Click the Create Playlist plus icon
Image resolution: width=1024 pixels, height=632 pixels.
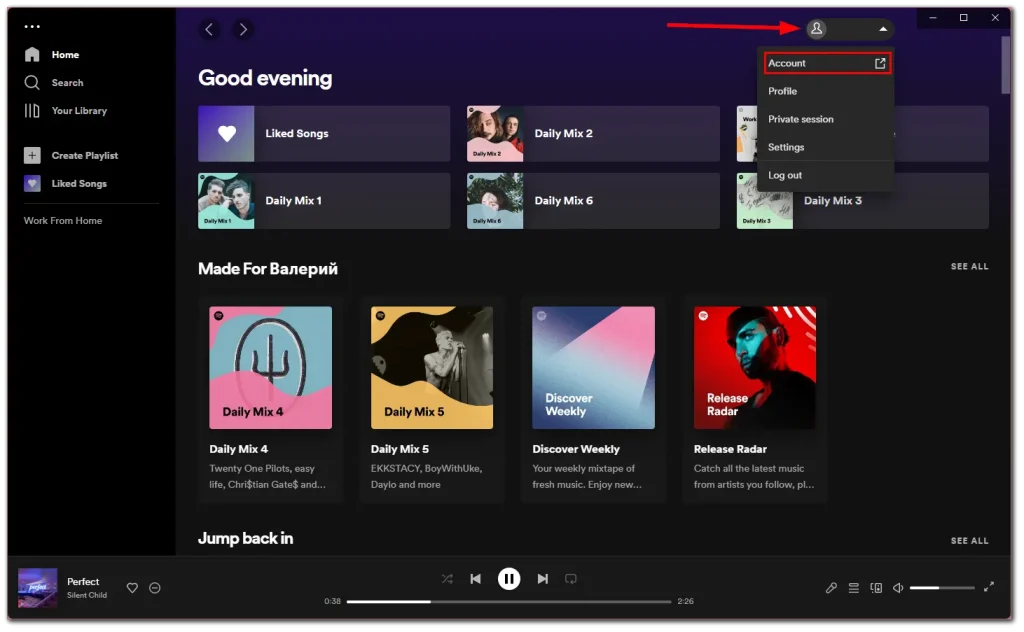coord(32,155)
